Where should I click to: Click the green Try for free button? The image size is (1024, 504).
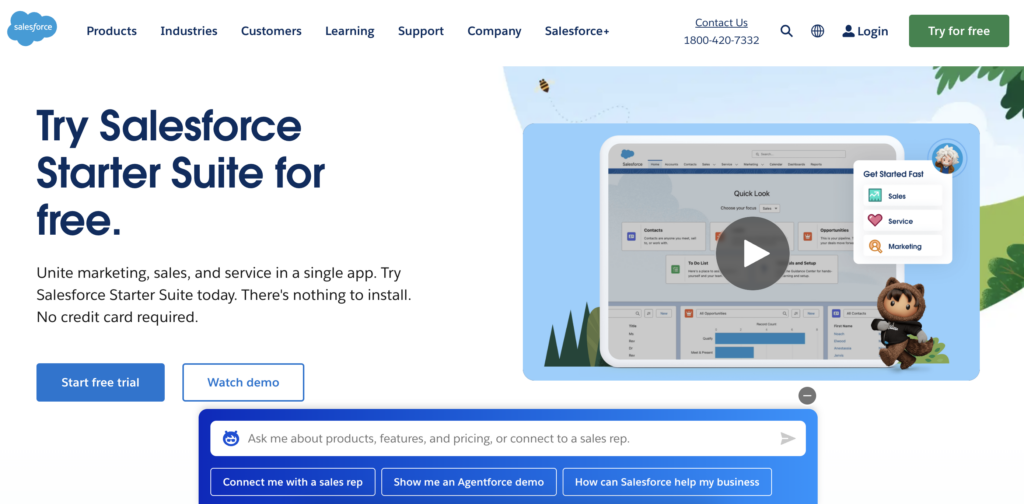click(x=959, y=31)
